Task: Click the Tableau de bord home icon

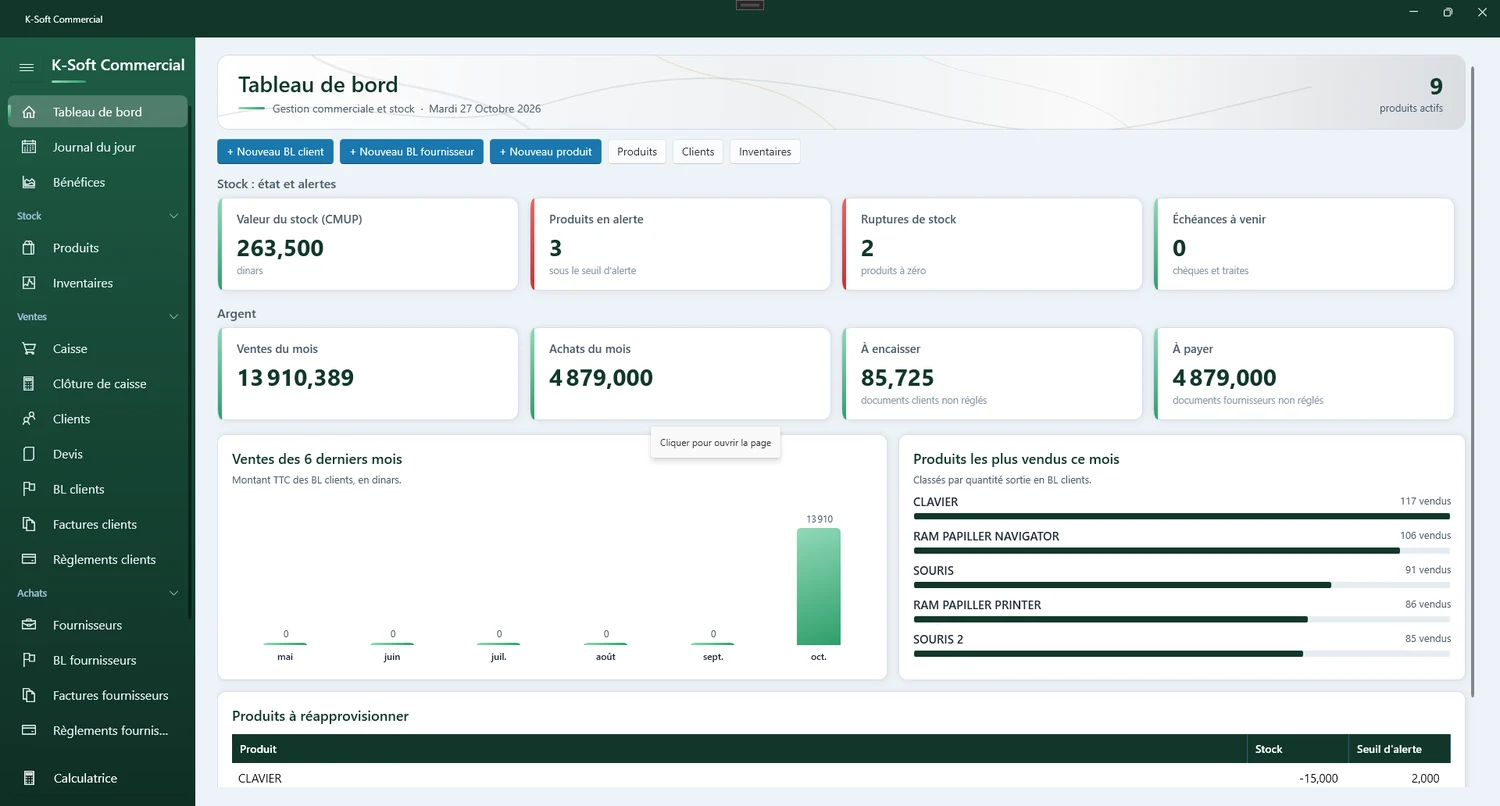Action: coord(29,112)
